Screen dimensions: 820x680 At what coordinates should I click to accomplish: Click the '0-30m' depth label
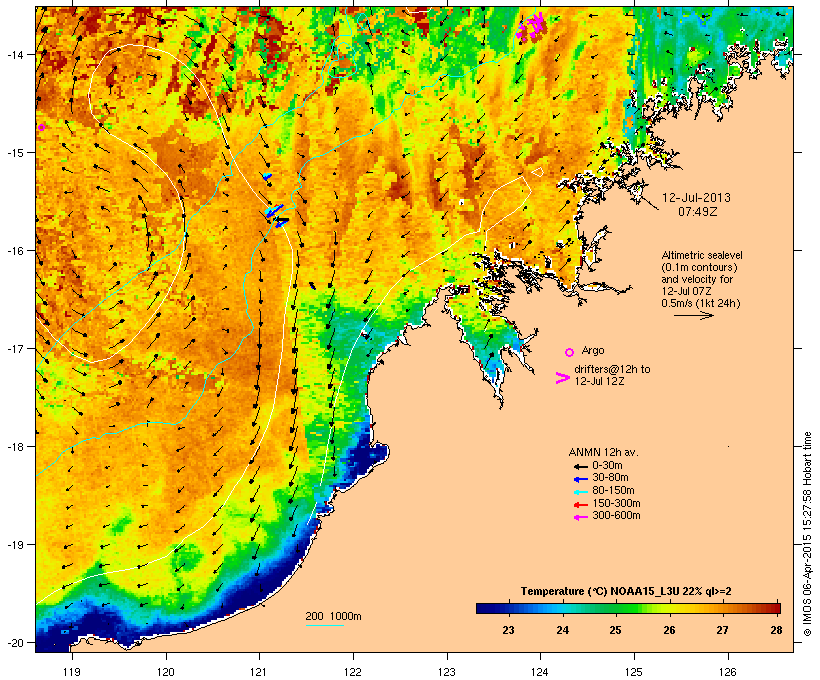pos(607,466)
